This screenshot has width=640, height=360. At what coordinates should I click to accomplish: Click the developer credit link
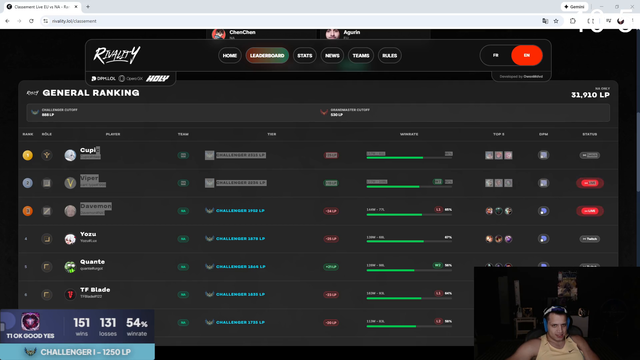pos(521,76)
